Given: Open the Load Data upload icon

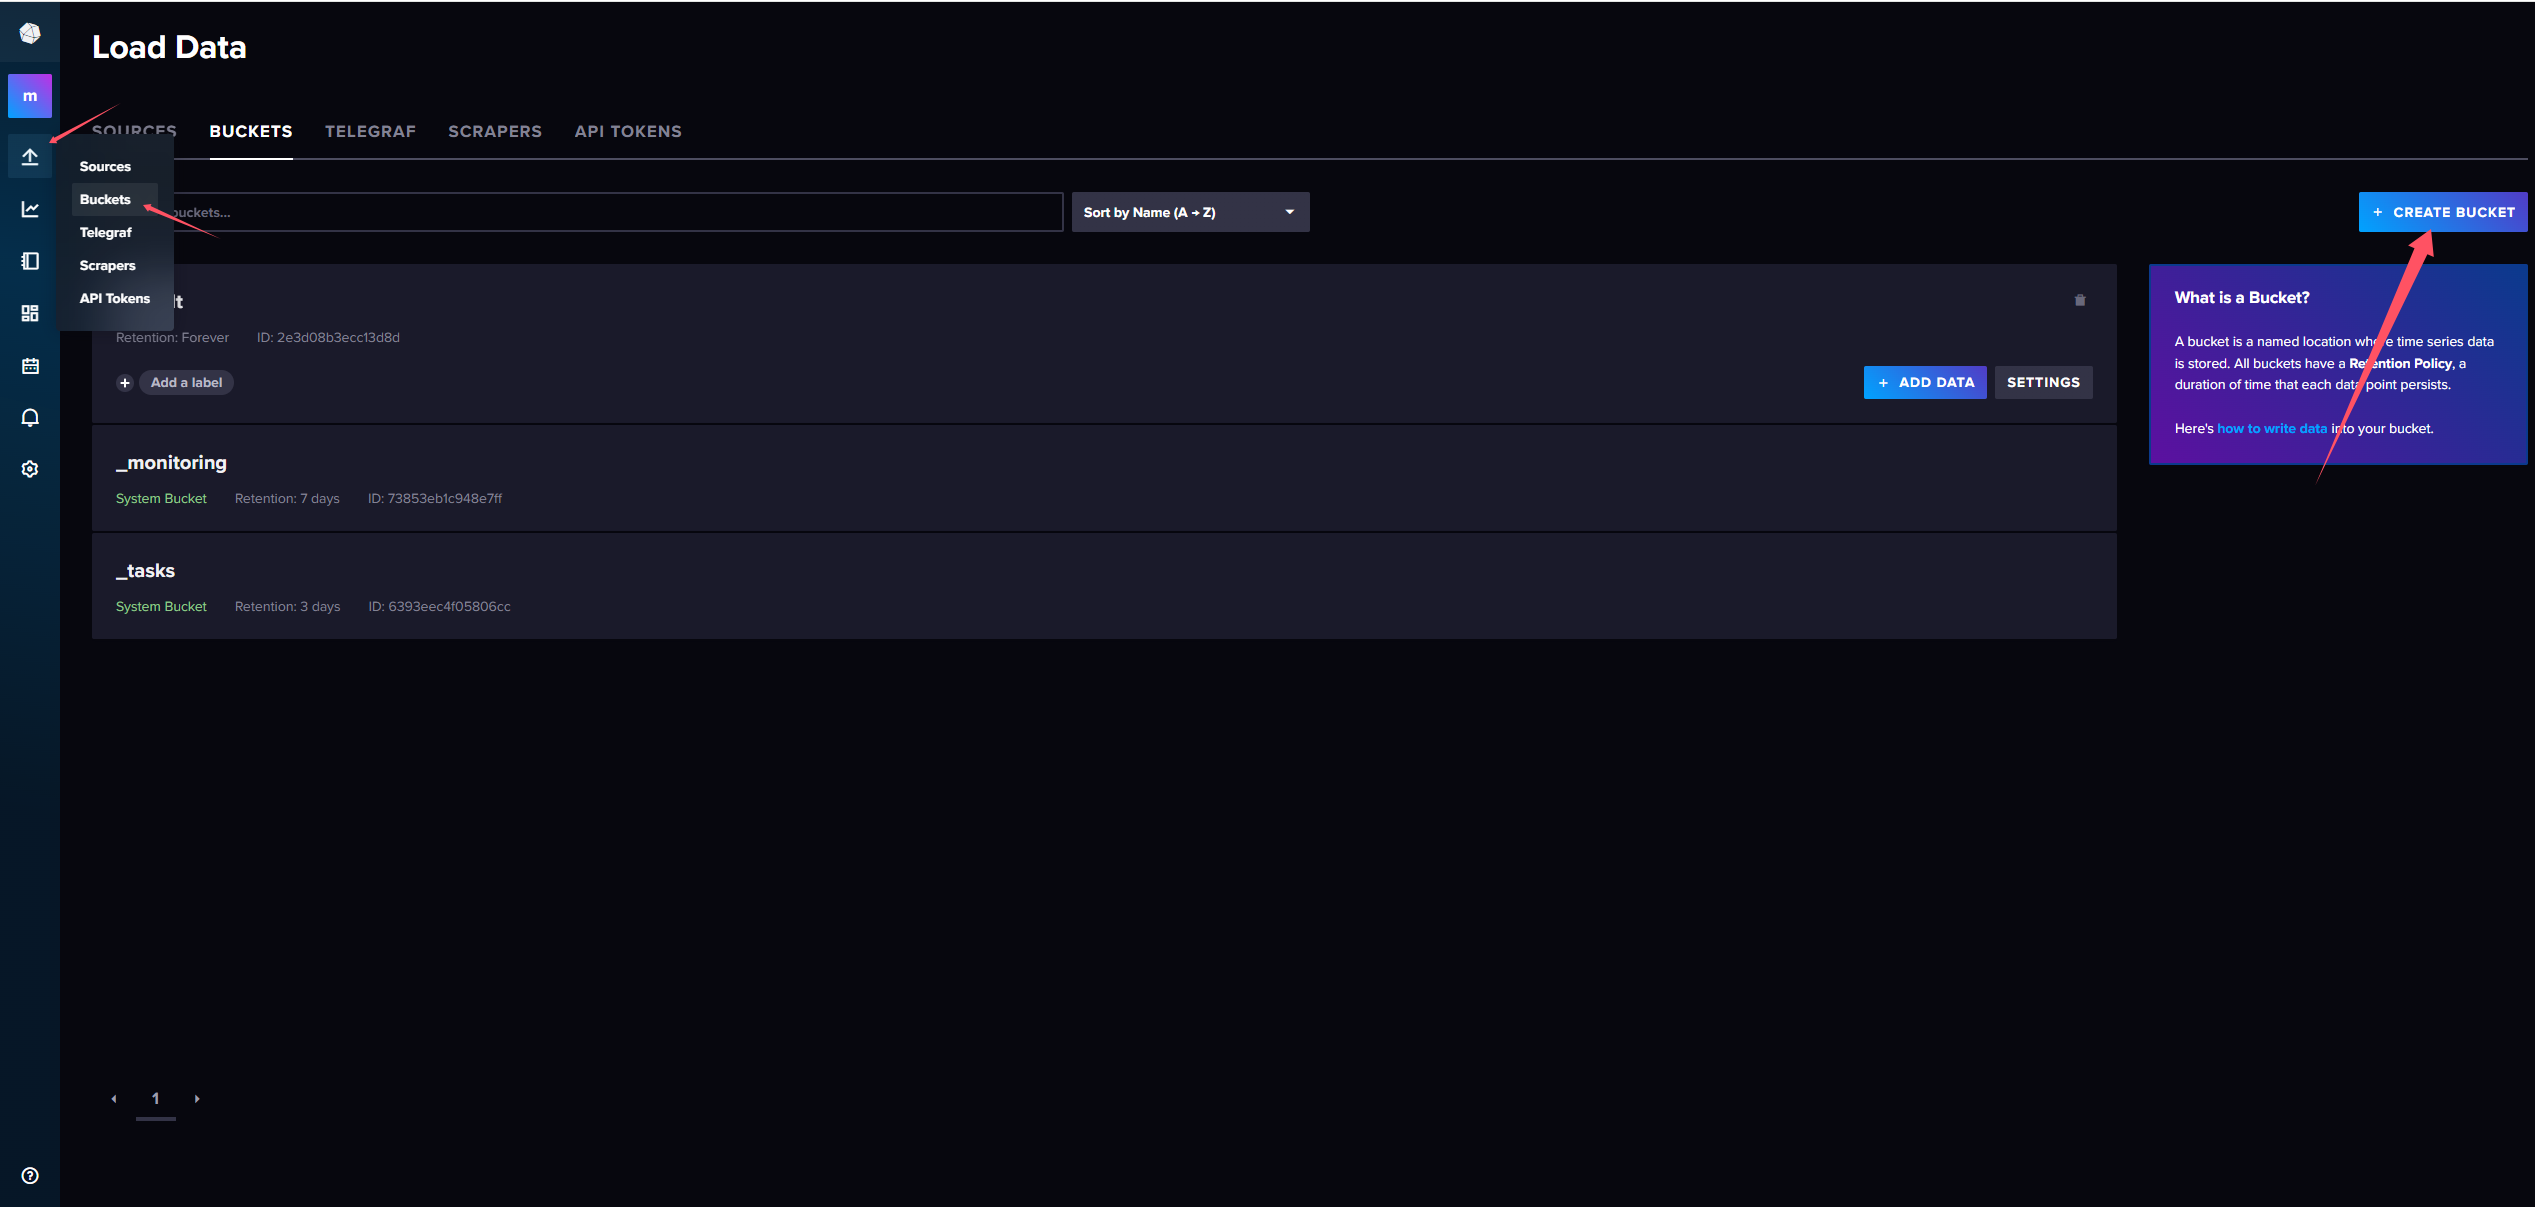Looking at the screenshot, I should (30, 157).
